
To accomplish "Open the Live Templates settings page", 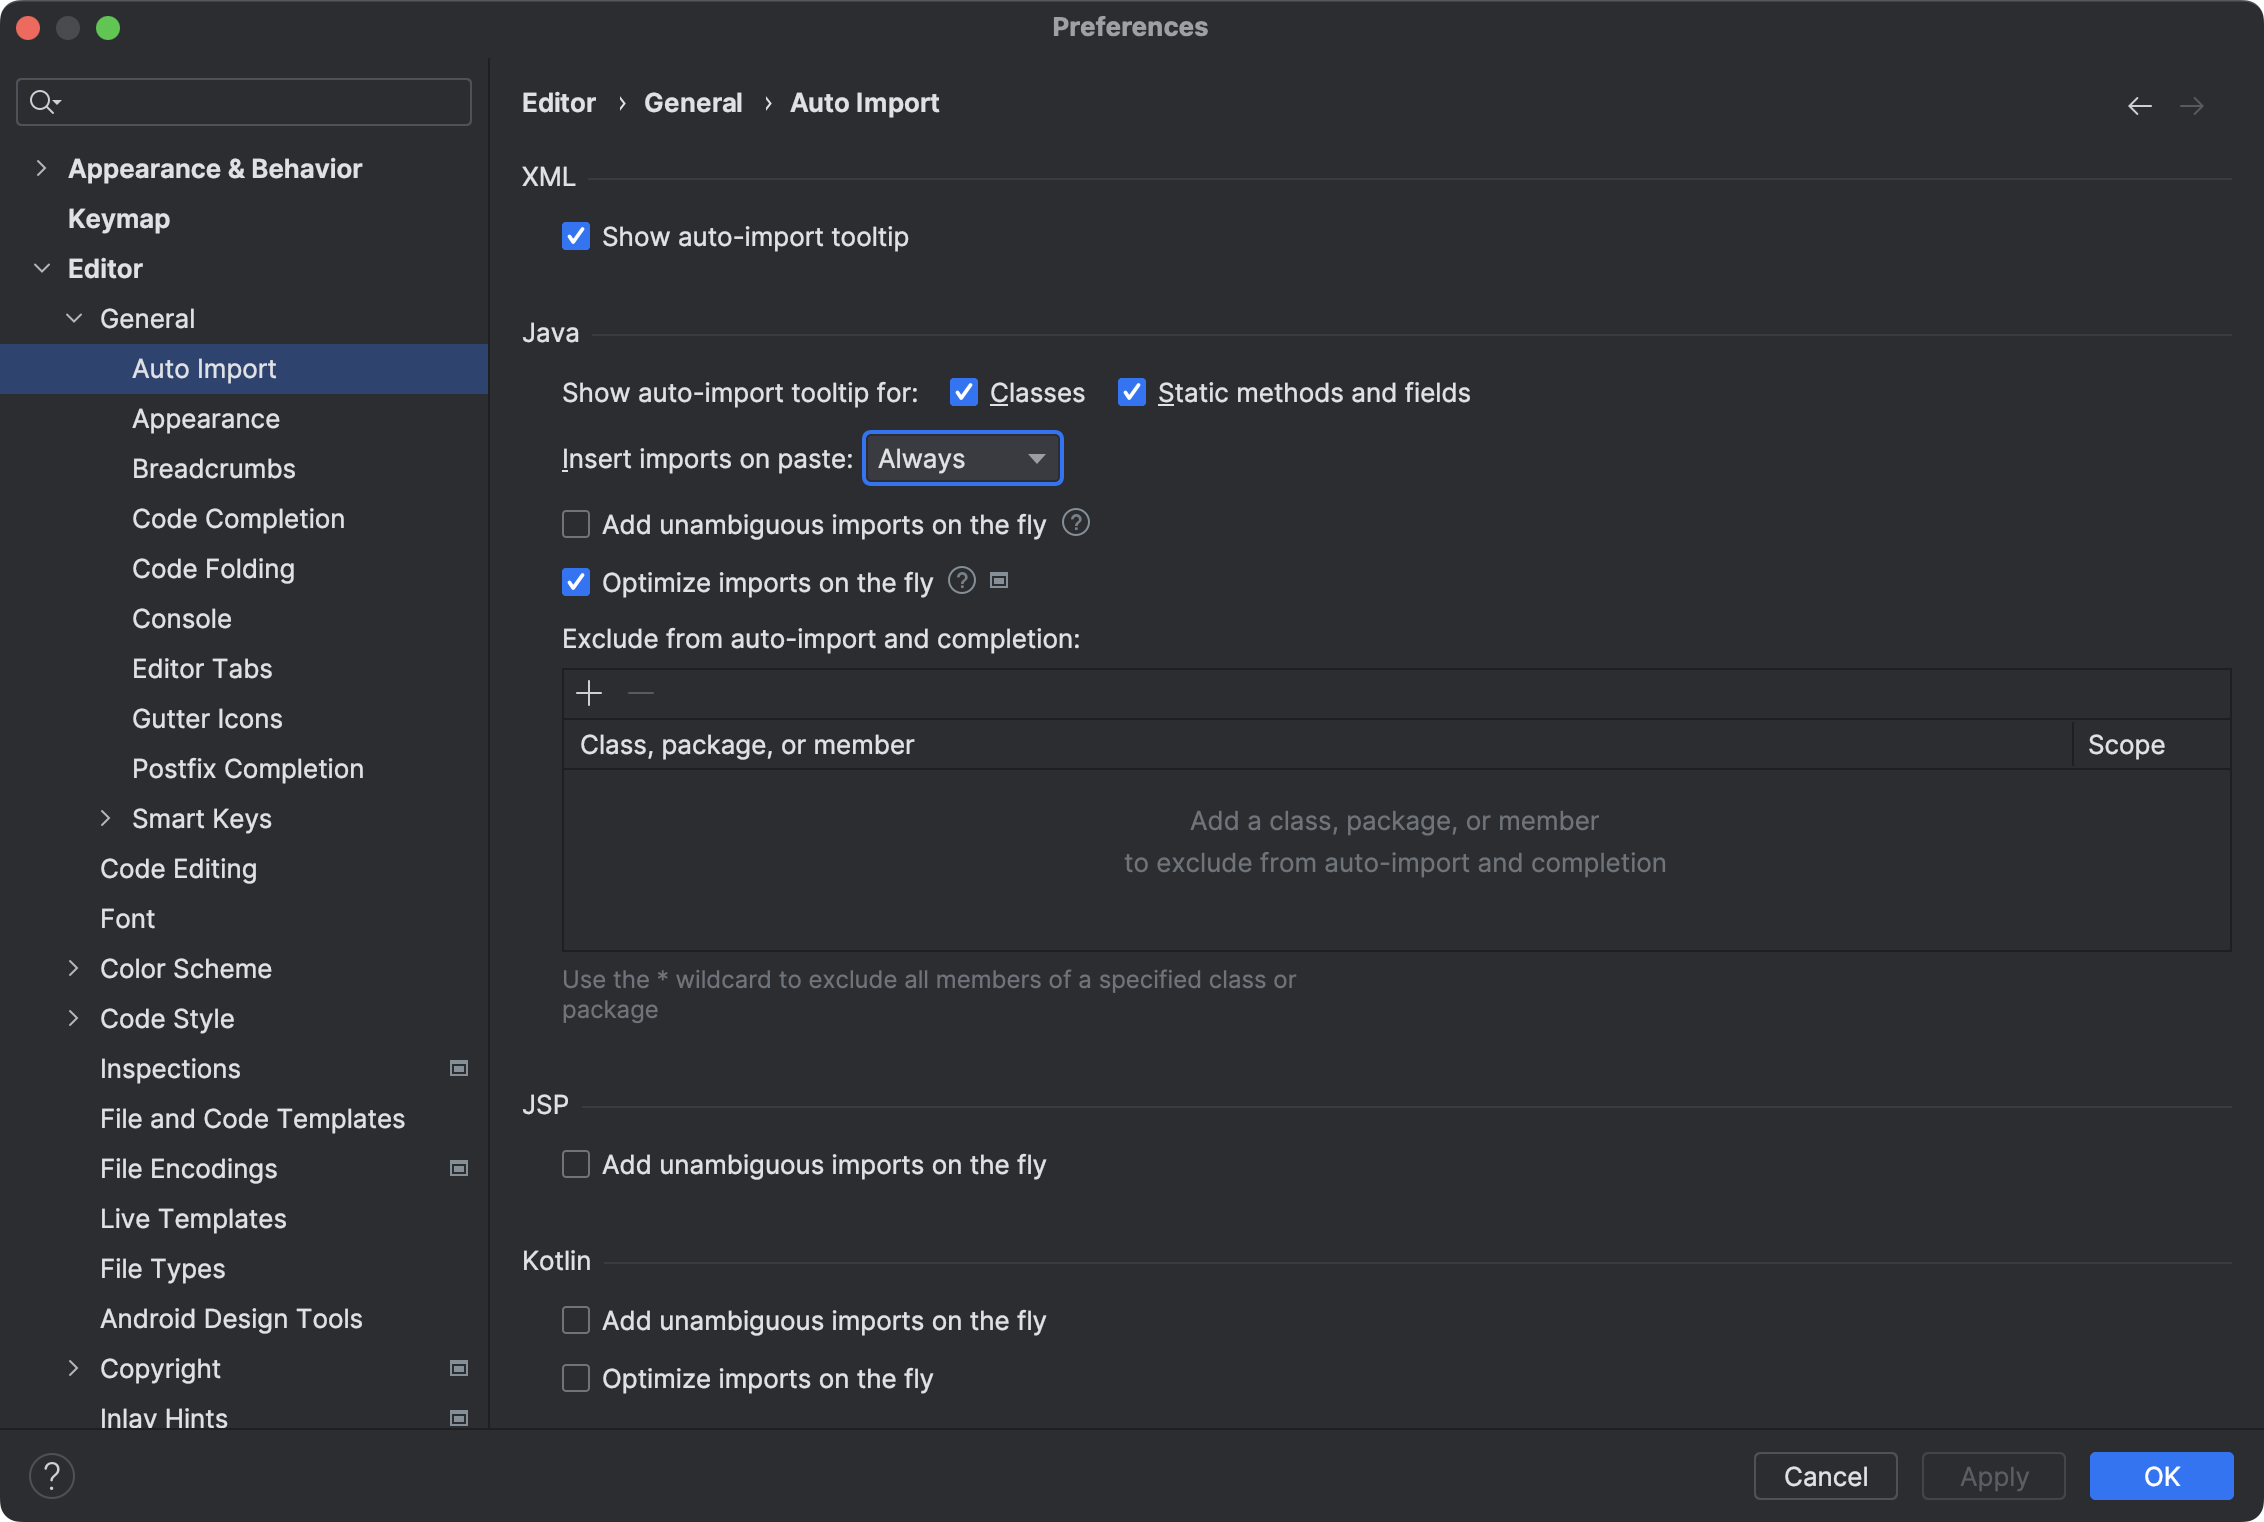I will point(193,1219).
